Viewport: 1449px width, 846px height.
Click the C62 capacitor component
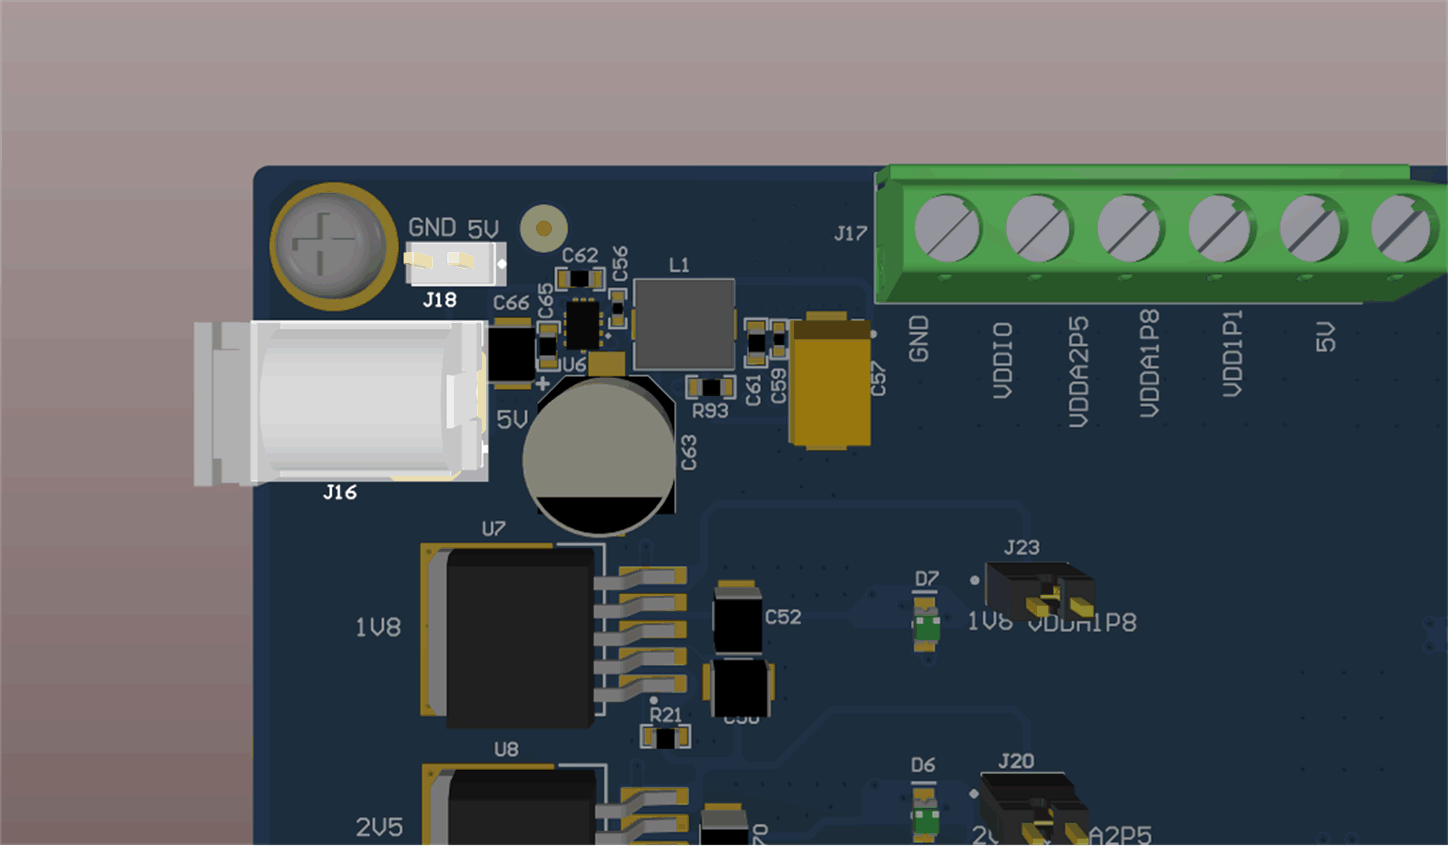click(582, 279)
